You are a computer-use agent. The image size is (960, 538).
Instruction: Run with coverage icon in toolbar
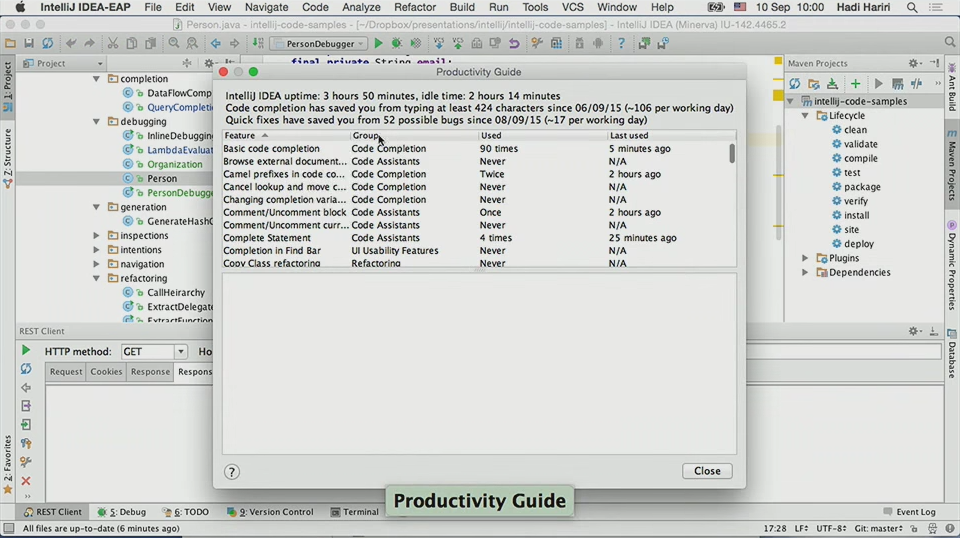point(416,43)
